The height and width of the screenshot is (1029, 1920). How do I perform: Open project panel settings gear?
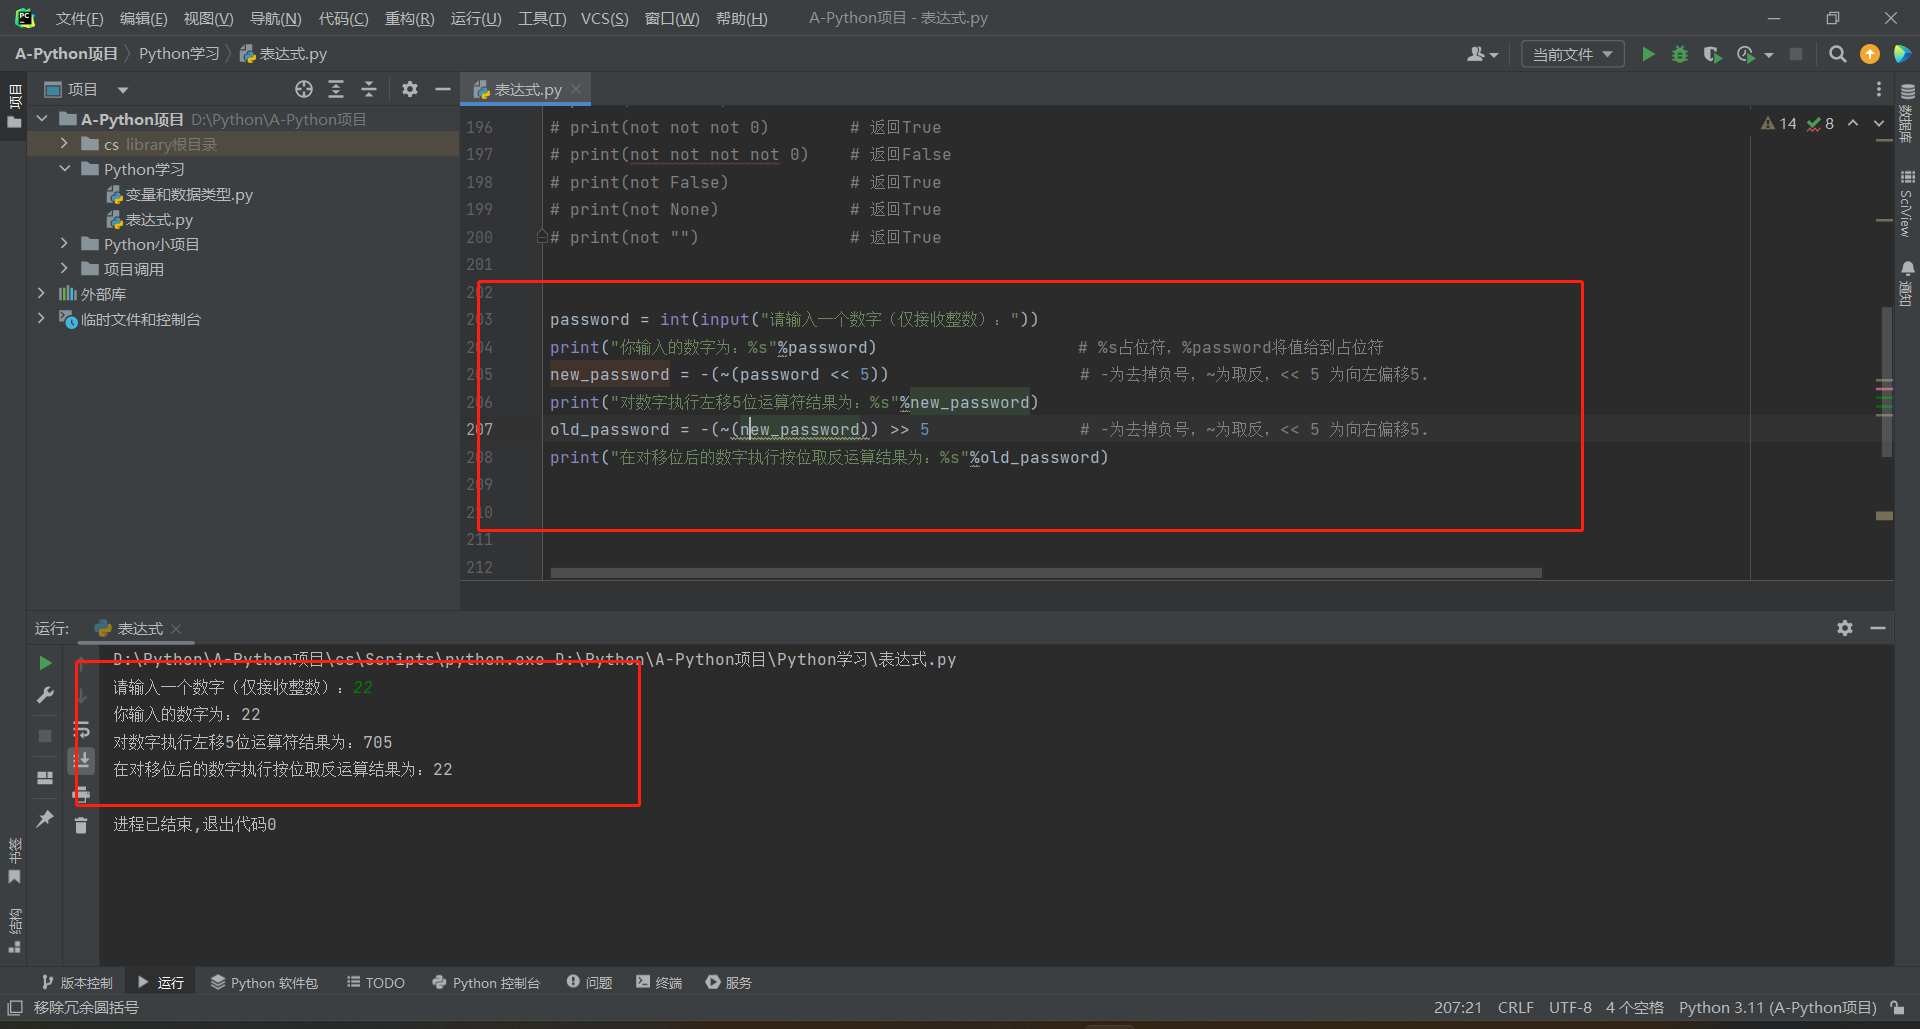410,90
